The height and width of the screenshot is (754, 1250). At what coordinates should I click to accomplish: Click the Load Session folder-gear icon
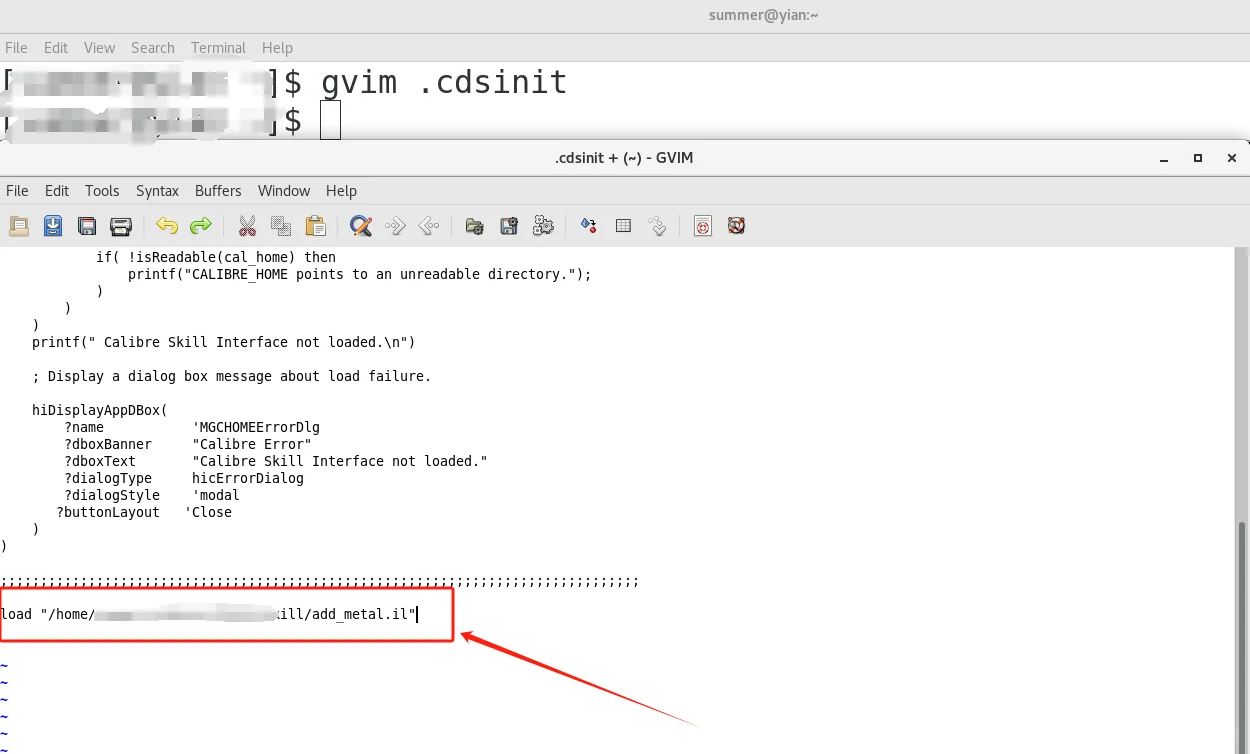coord(475,226)
